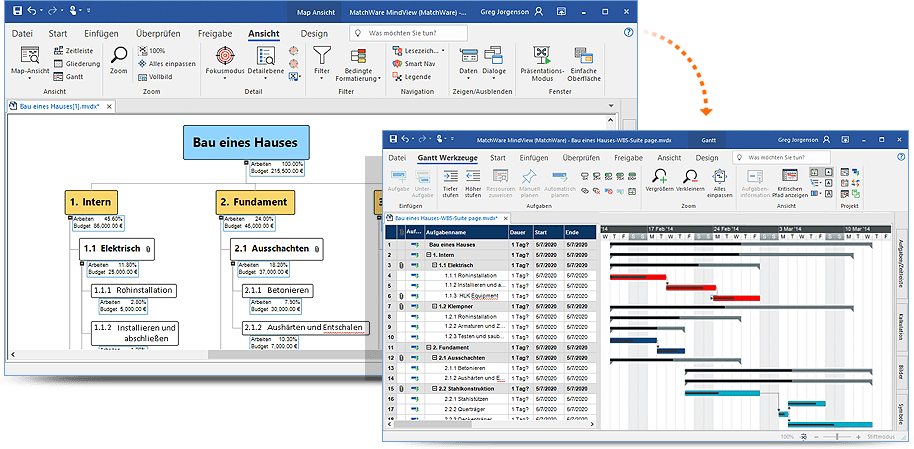Enable Vollbild mode
The image size is (914, 449).
click(155, 76)
